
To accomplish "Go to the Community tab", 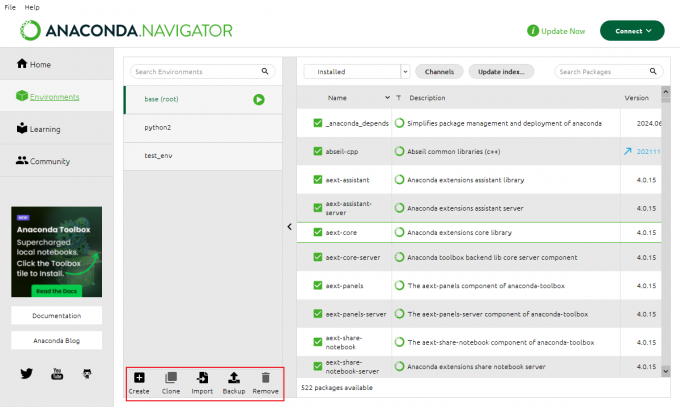I will pos(57,161).
